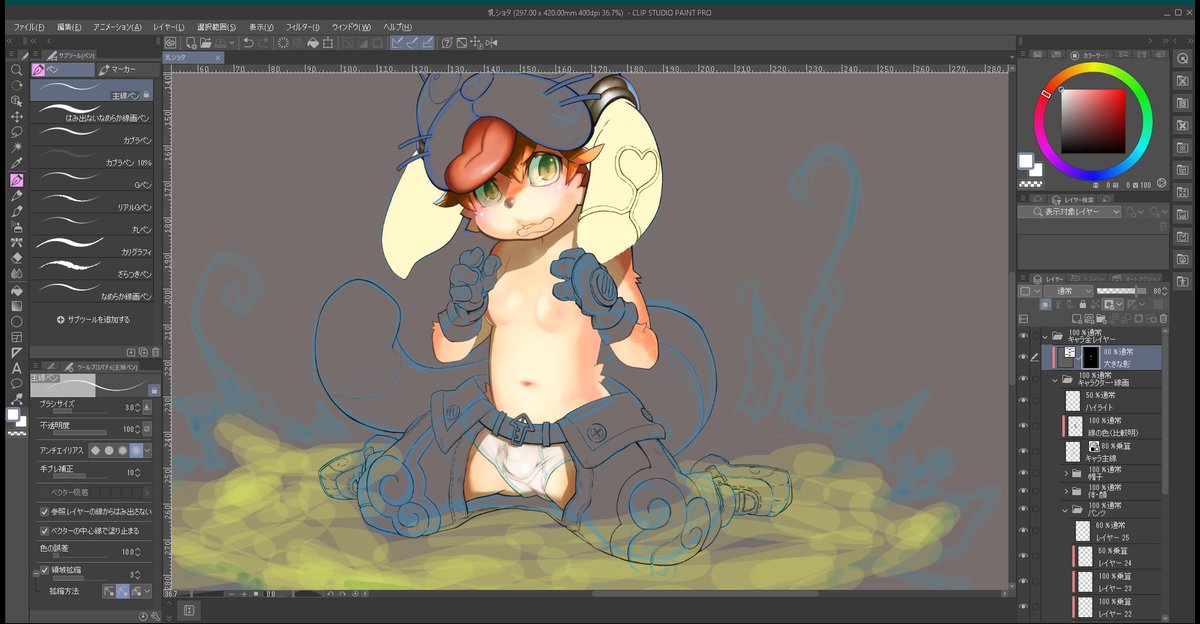Select the Blend tool
The width and height of the screenshot is (1200, 624).
(x=16, y=274)
